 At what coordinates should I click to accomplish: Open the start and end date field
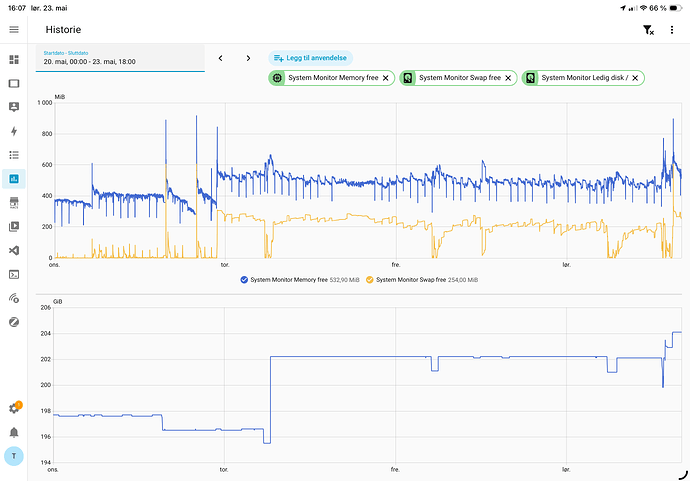tap(120, 58)
